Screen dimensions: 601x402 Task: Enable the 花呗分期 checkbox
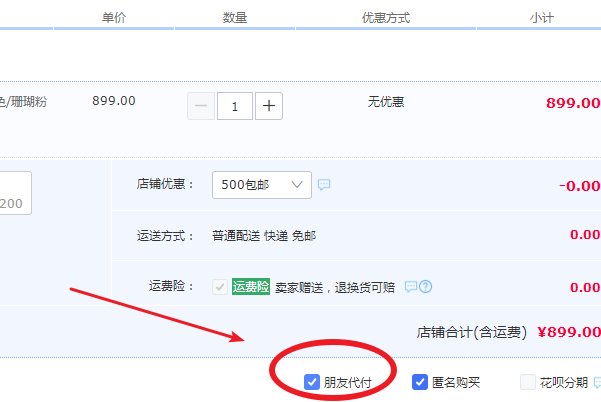(x=528, y=382)
